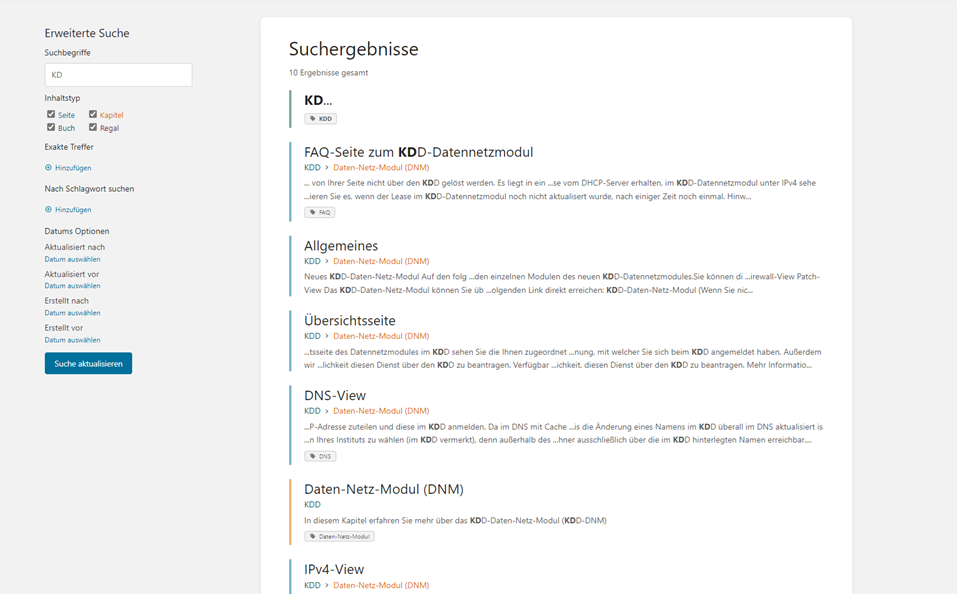Focus the Suchbegriffe search input field

[x=118, y=75]
